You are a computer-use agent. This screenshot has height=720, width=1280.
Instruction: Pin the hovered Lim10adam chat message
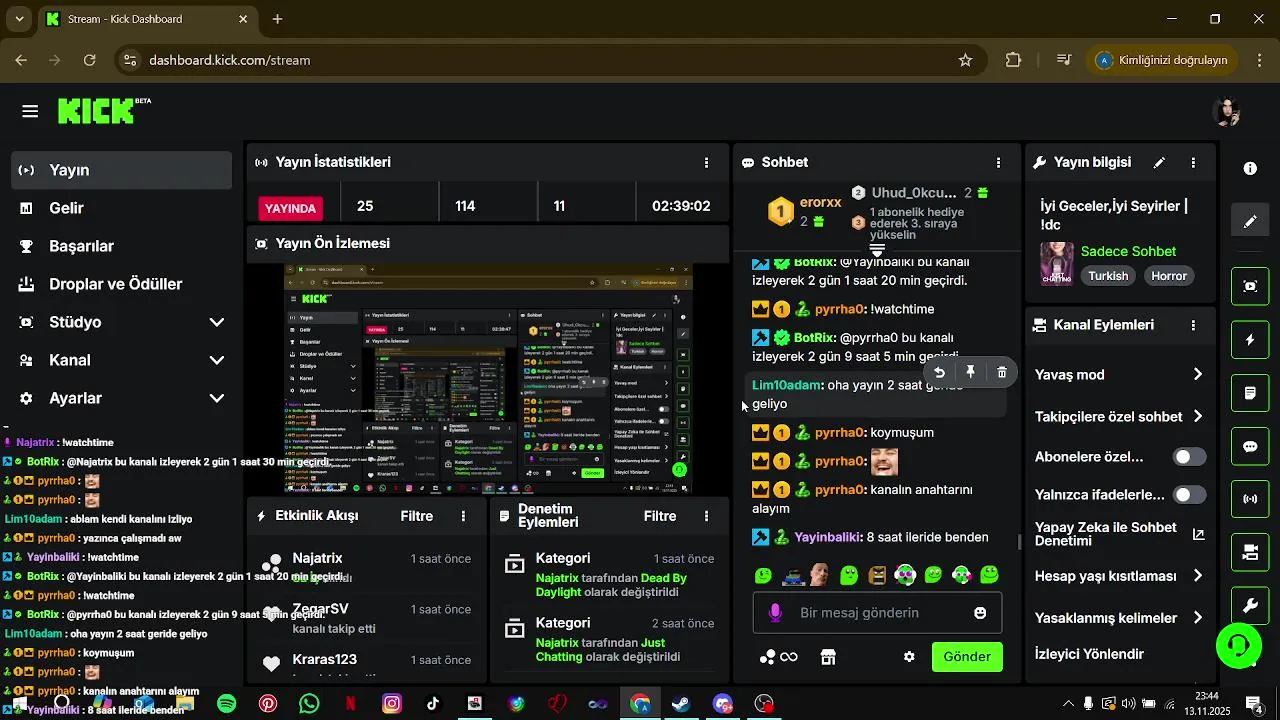(x=970, y=372)
